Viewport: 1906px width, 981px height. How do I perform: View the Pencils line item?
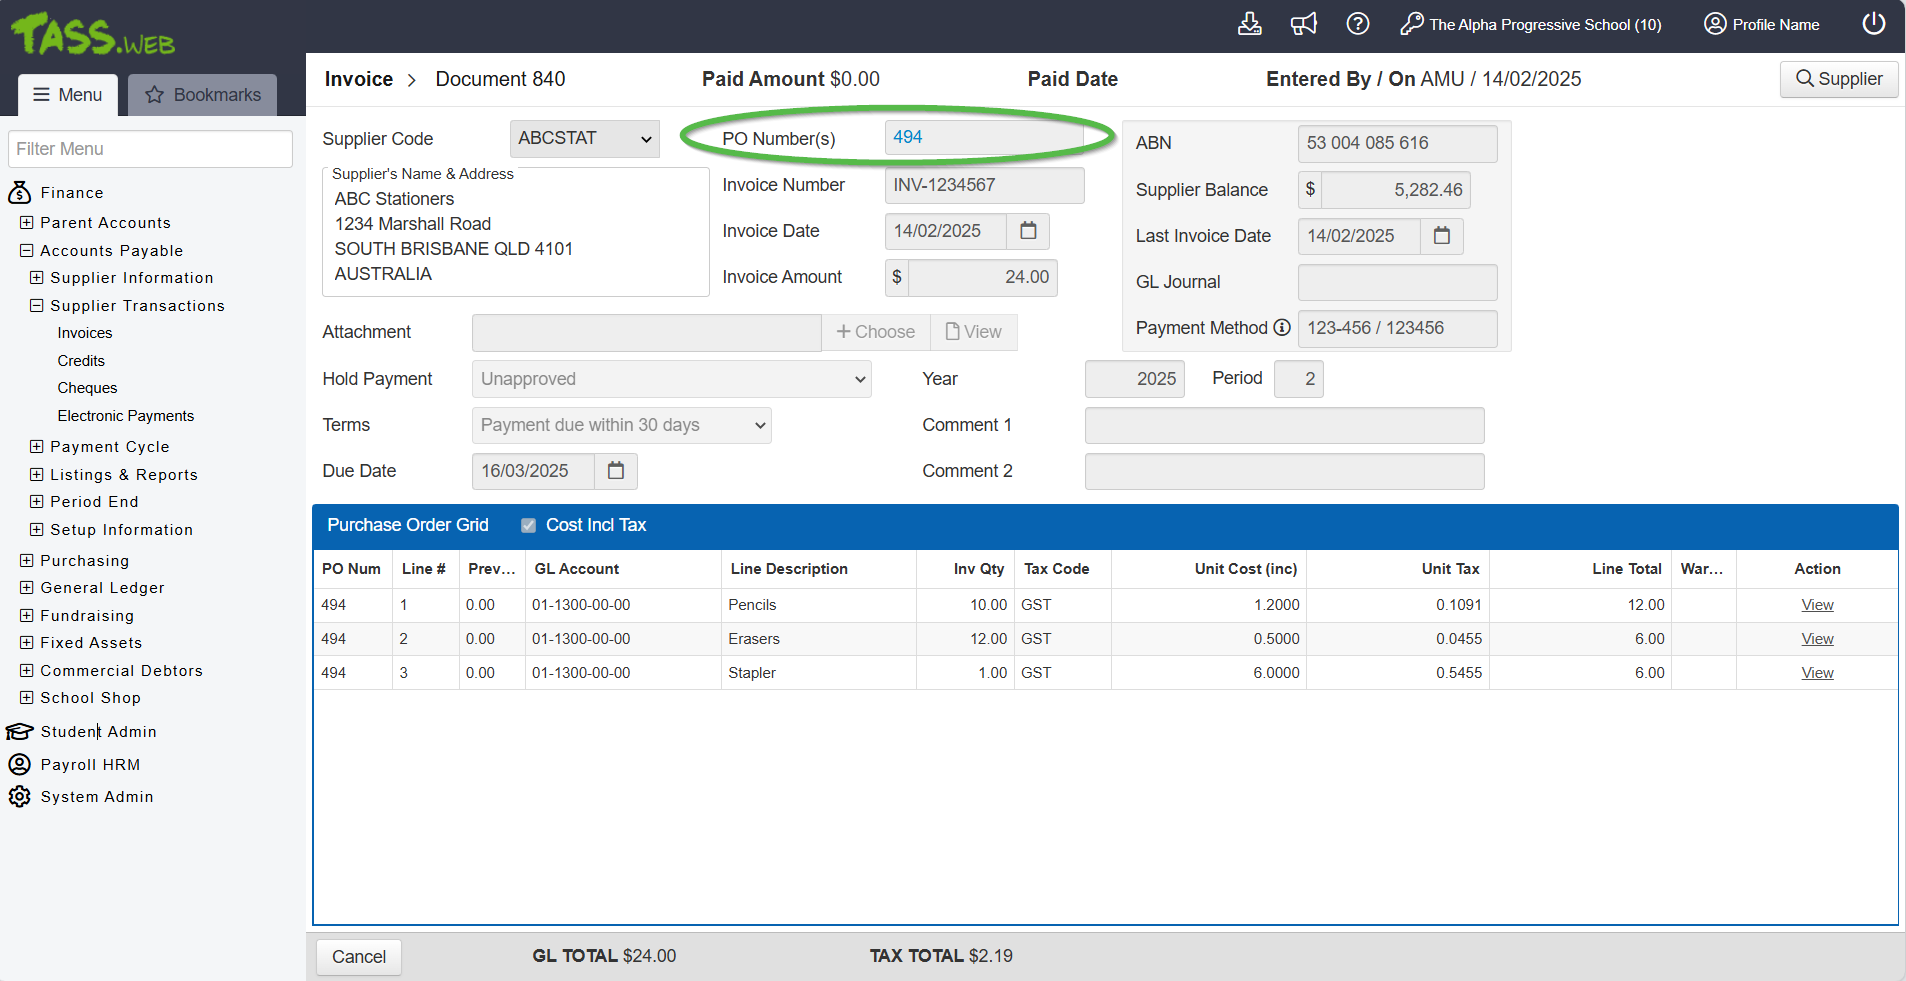(1816, 605)
